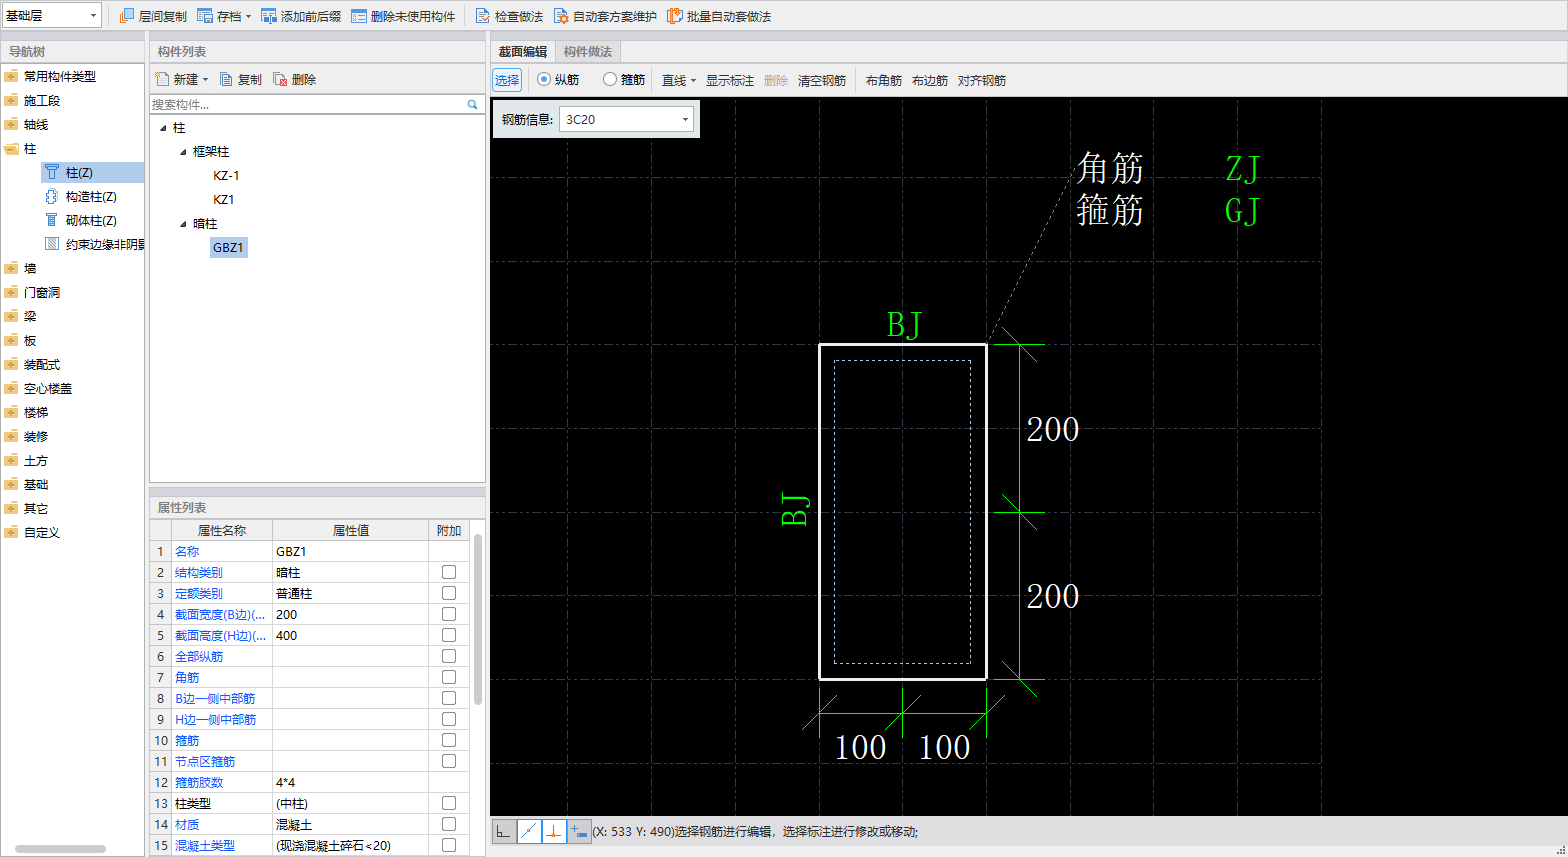Open the 新建 dropdown arrow
Screen dimensions: 1568x857
pos(205,79)
